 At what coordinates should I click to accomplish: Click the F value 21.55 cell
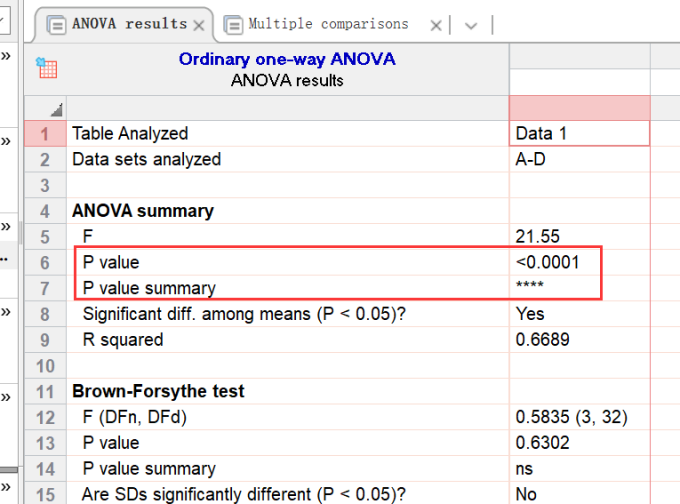tap(579, 236)
